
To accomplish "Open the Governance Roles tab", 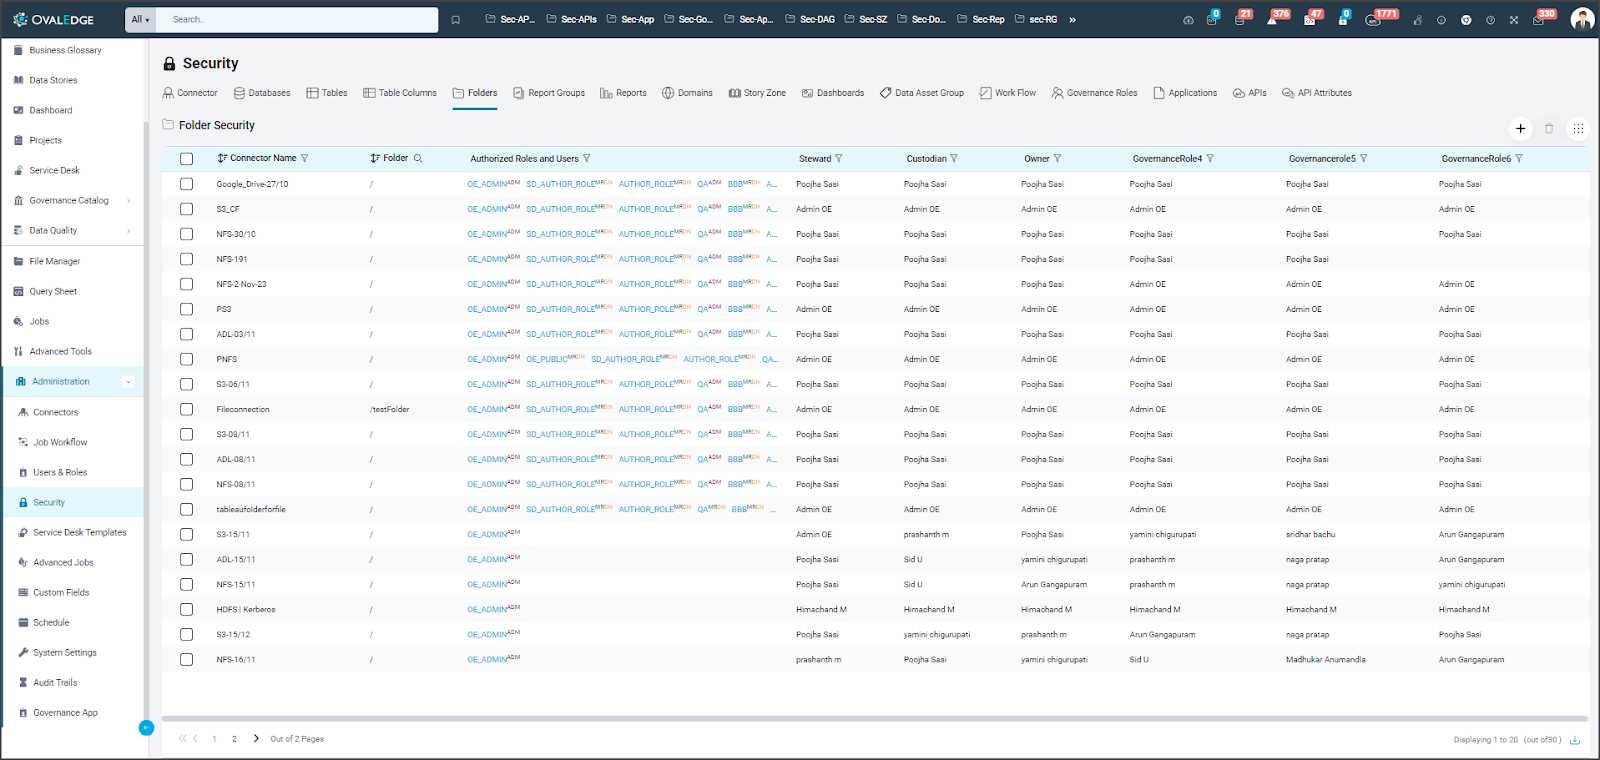I will pos(1094,93).
